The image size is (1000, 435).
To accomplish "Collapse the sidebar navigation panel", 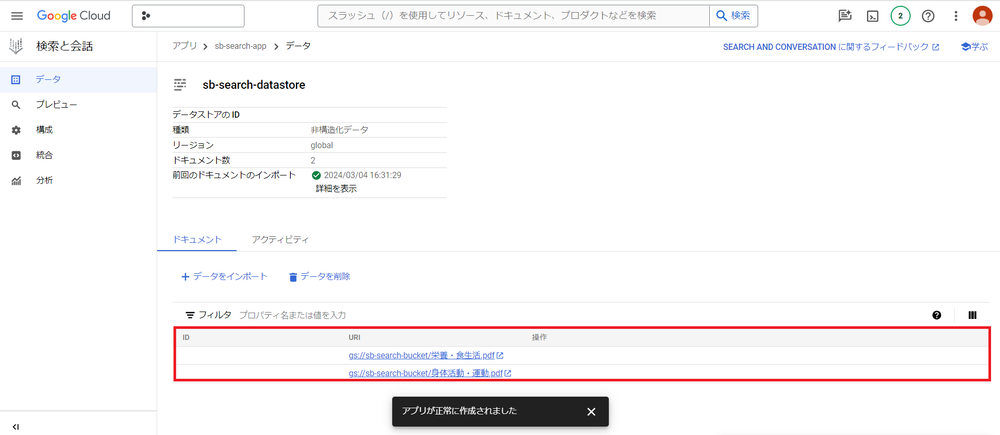I will pyautogui.click(x=16, y=427).
